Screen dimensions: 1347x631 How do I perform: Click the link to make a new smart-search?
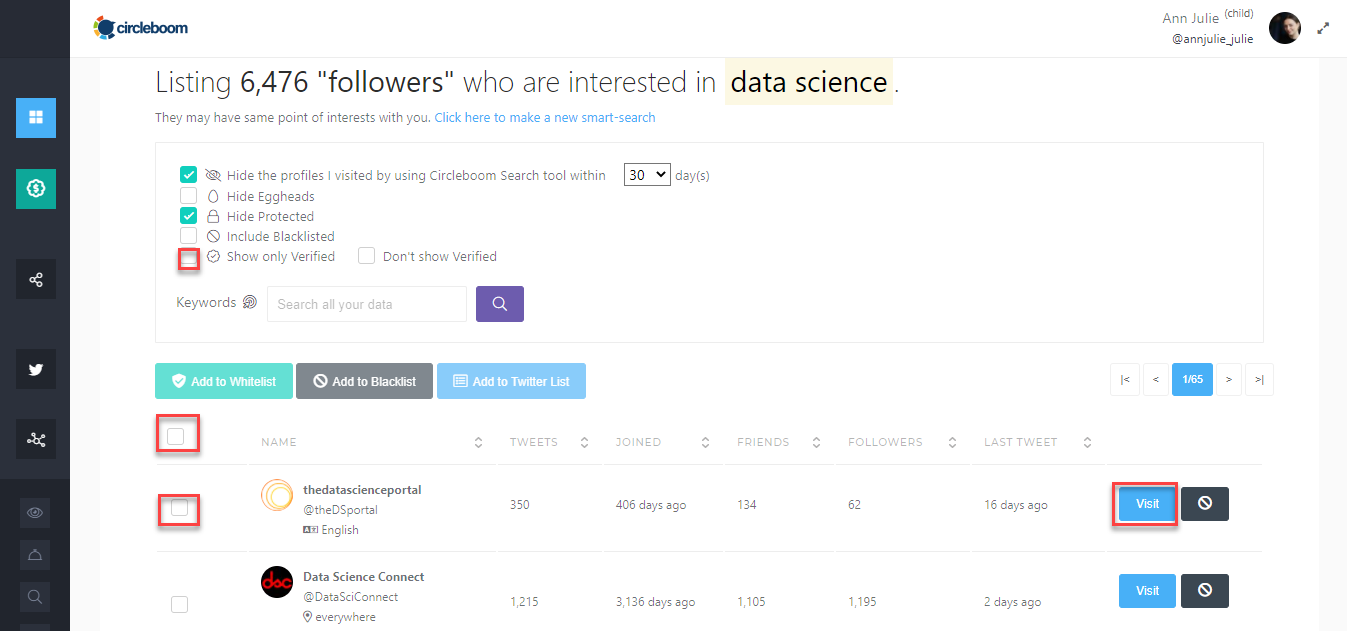(x=545, y=118)
